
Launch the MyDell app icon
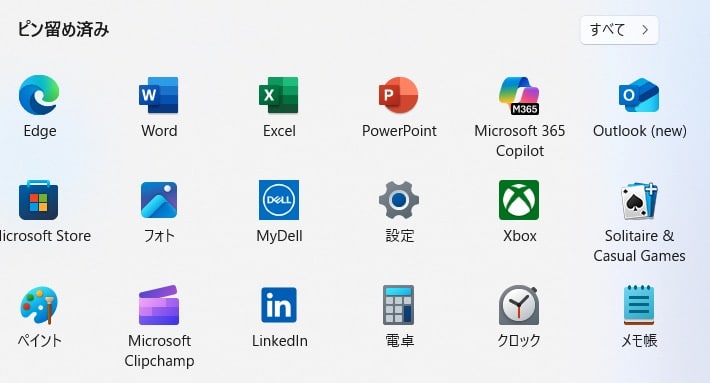point(279,200)
